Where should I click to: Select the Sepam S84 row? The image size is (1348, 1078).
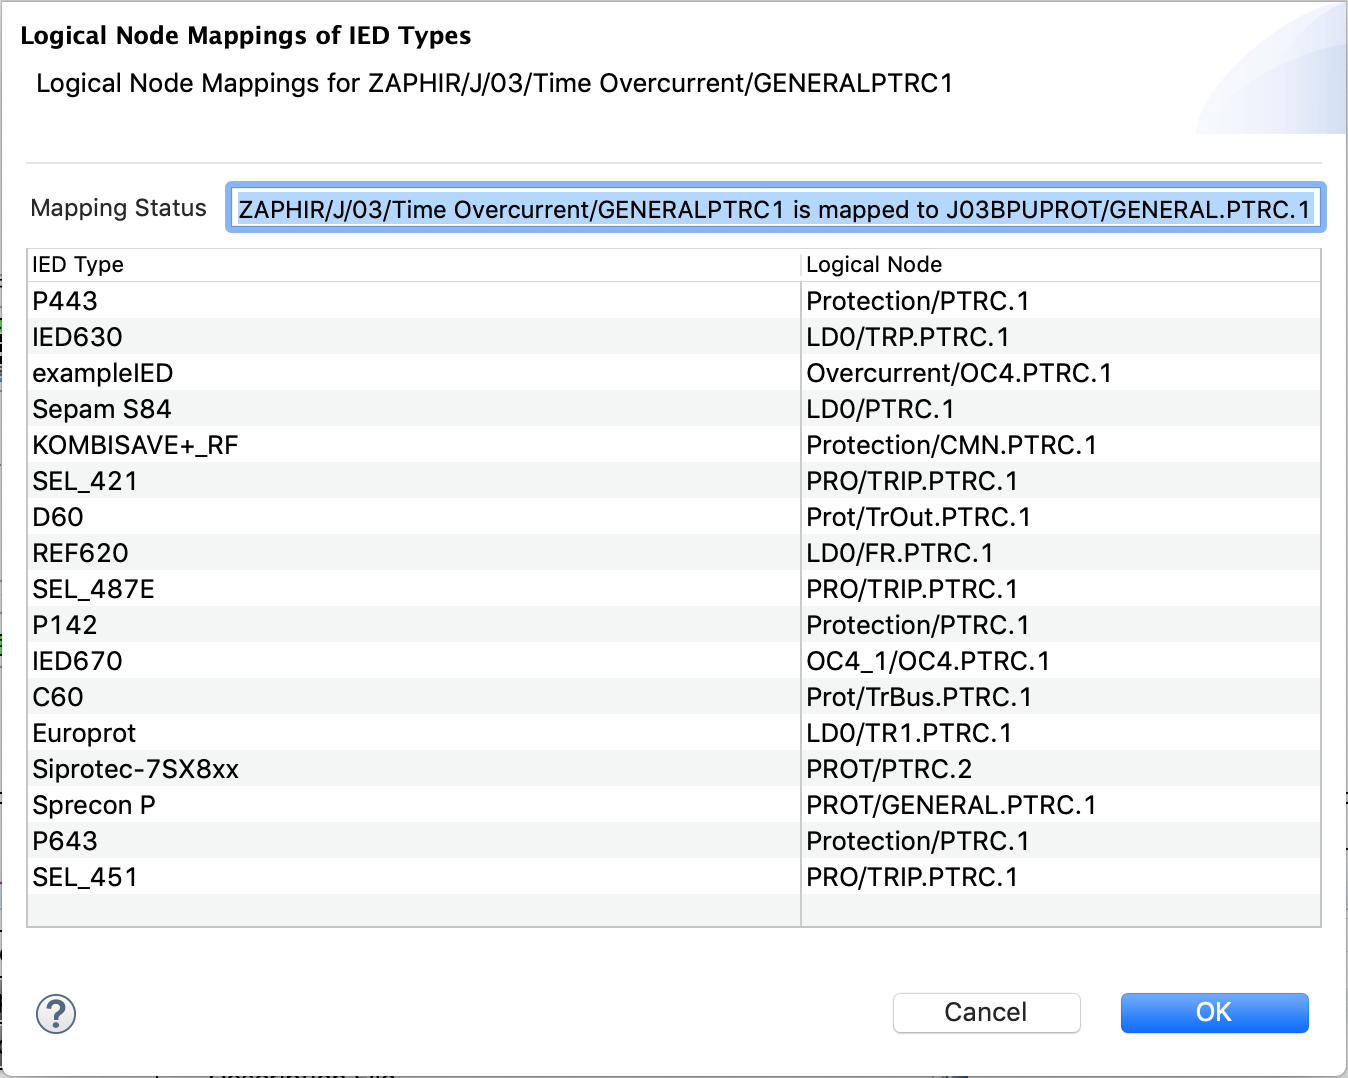coord(101,409)
